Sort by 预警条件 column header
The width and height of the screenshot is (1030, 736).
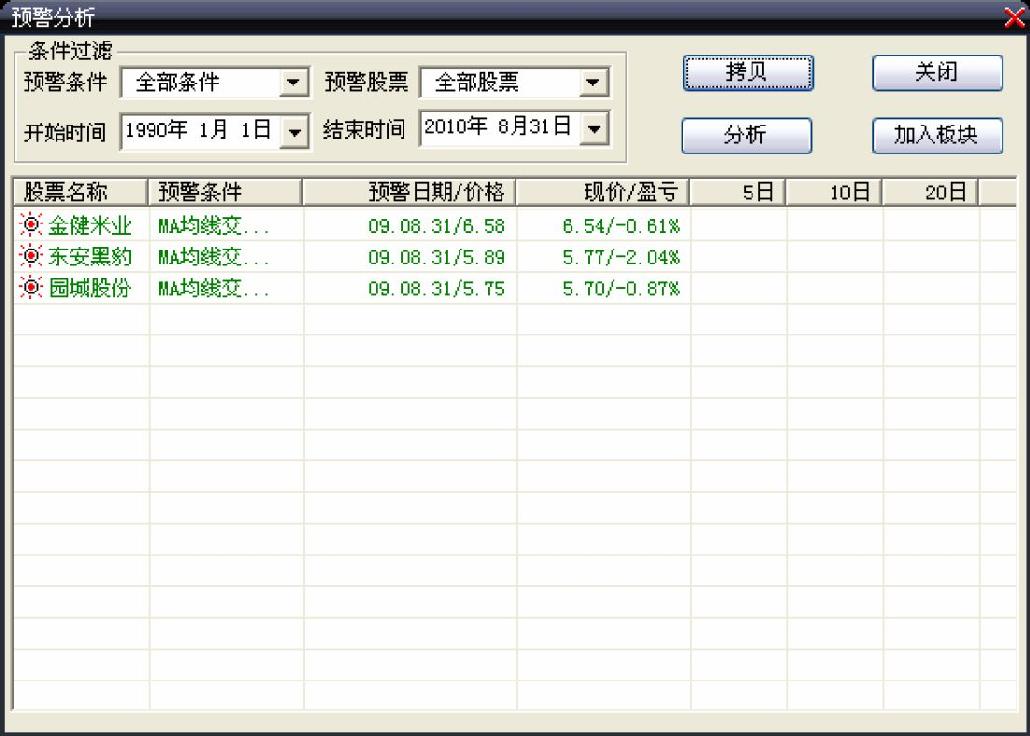coord(225,193)
